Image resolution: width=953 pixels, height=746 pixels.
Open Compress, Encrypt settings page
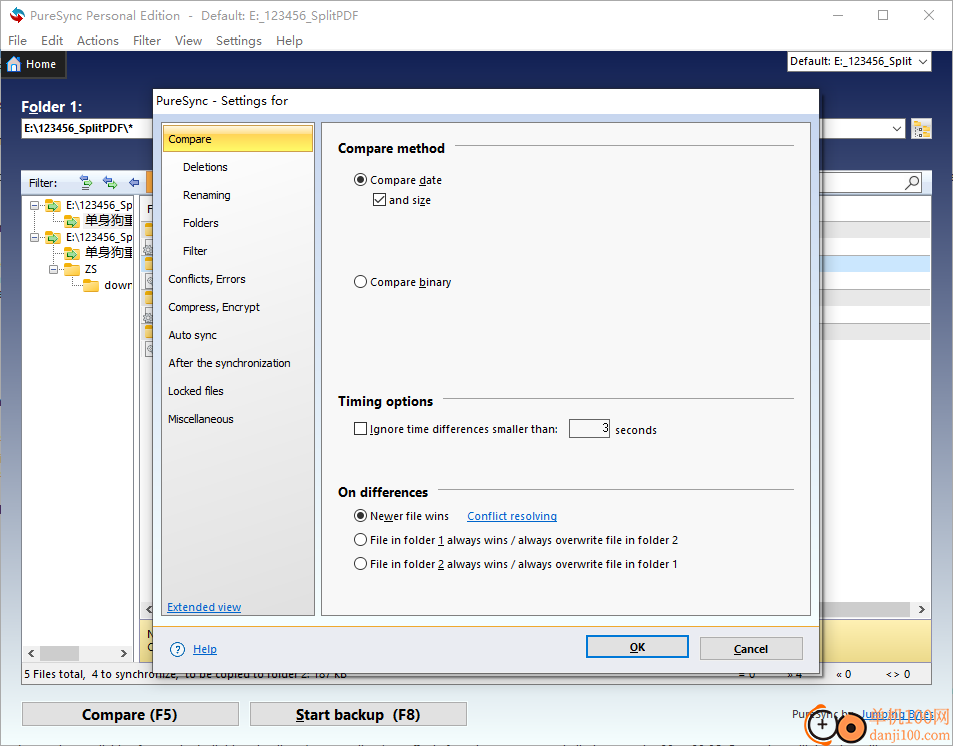[x=214, y=307]
